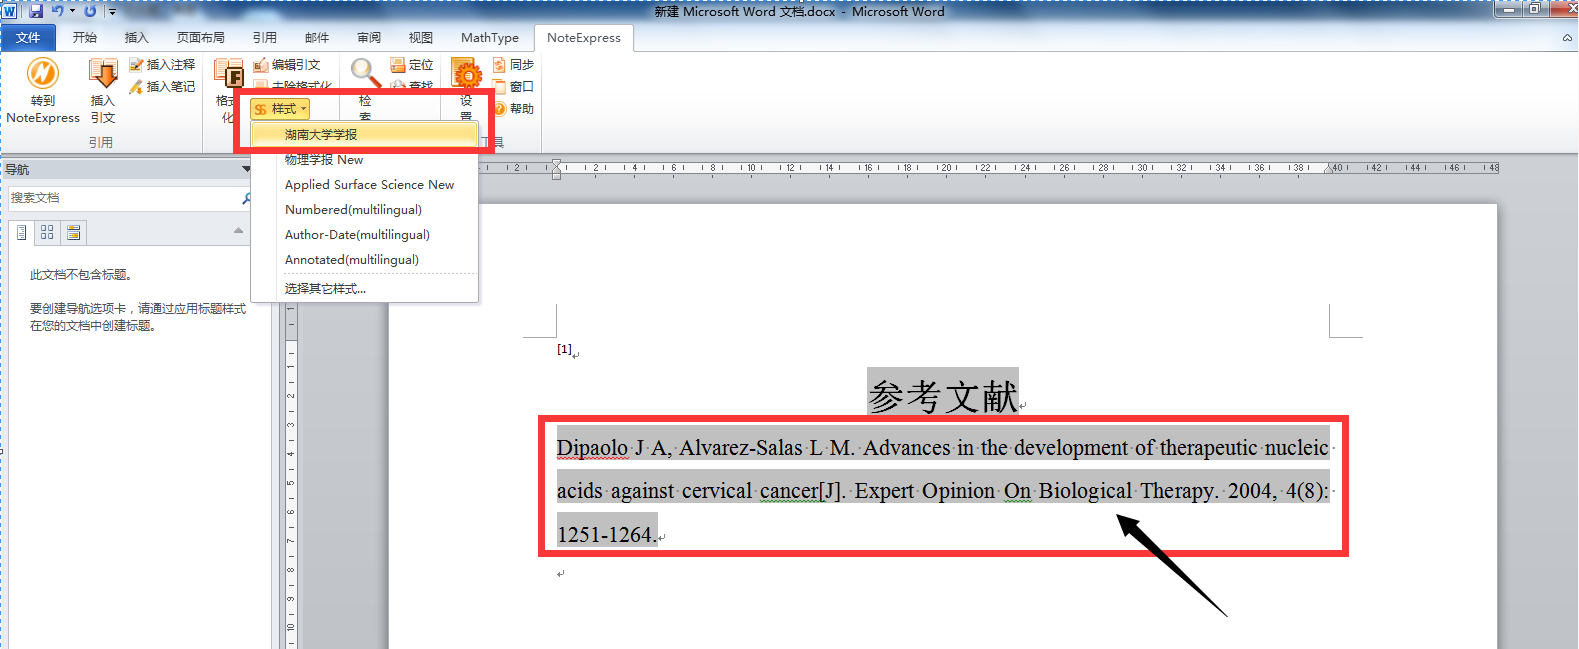Choose the Numbered(multilingual) style
Viewport: 1579px width, 649px height.
[x=364, y=210]
